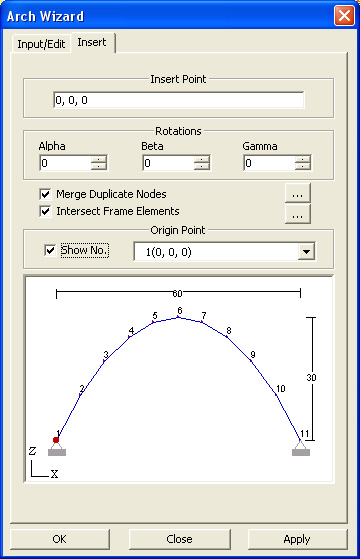Screen dimensions: 360x559
Task: Click the Apply button
Action: (x=297, y=539)
